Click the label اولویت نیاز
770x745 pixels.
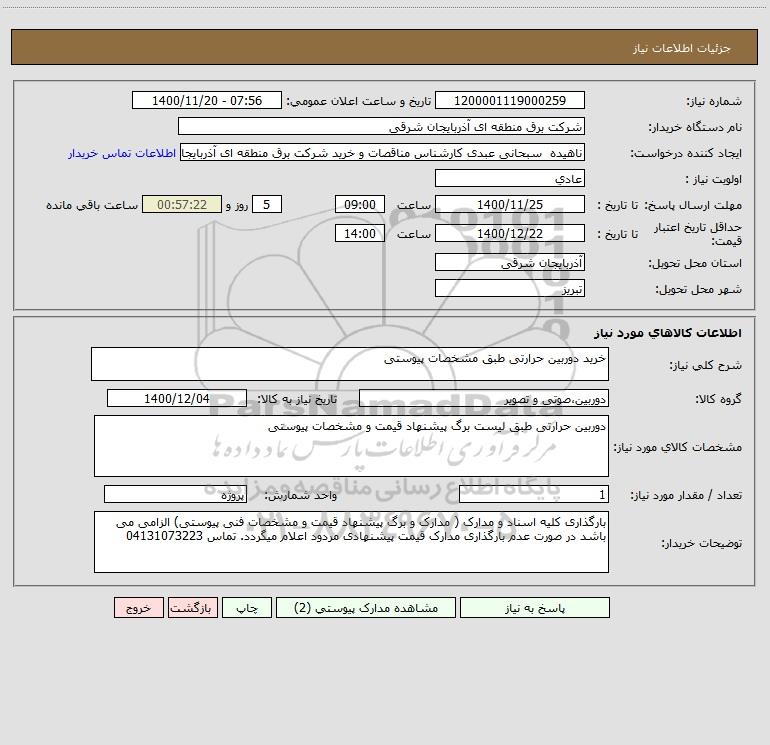coord(714,180)
